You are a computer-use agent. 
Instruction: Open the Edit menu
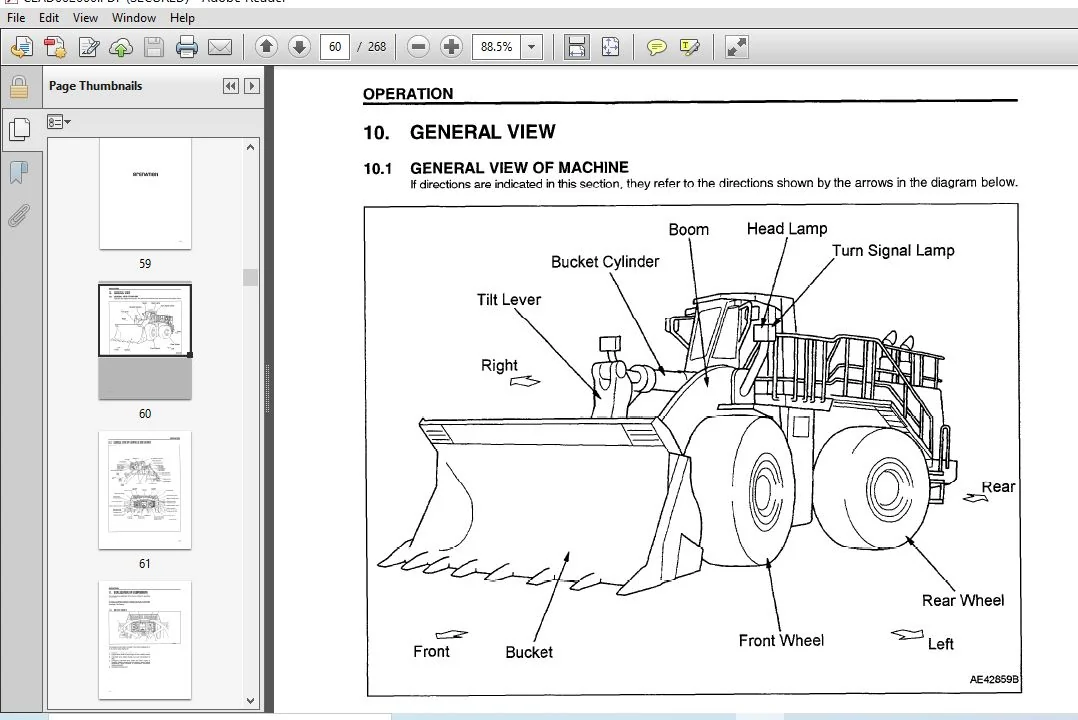tap(49, 18)
